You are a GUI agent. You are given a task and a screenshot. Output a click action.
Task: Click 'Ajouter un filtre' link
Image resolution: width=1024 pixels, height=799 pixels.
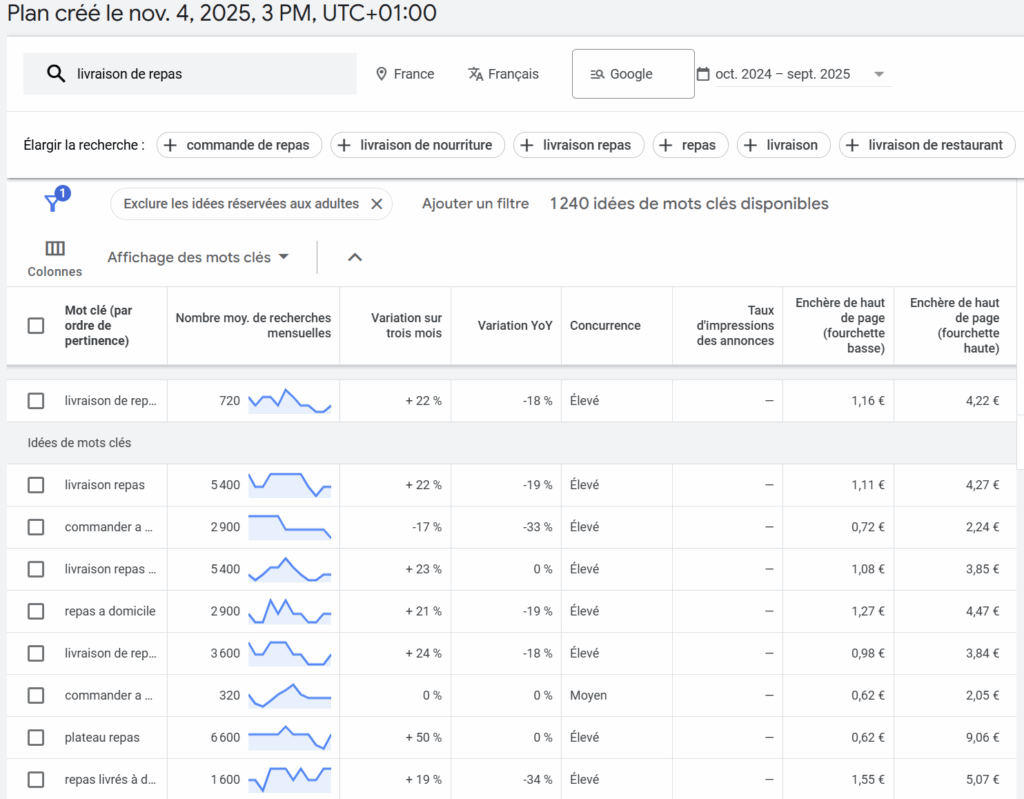coord(475,204)
